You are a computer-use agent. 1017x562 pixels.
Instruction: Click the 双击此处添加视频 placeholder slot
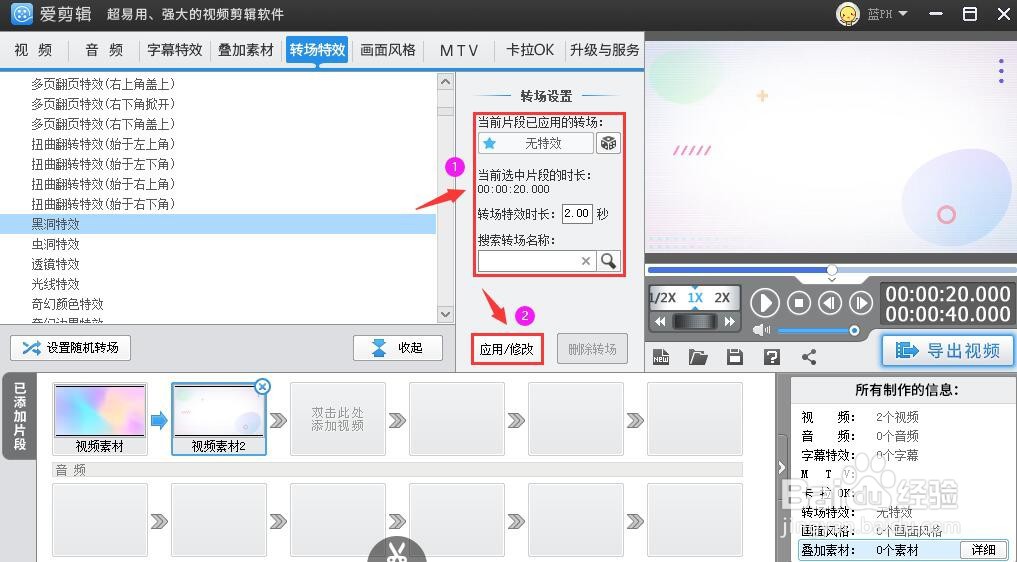pos(337,419)
